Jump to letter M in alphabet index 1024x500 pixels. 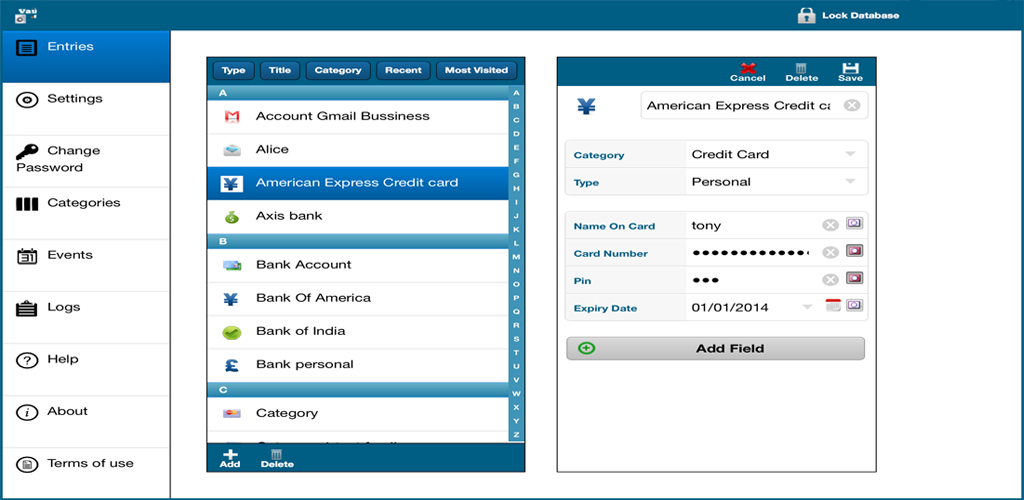516,257
